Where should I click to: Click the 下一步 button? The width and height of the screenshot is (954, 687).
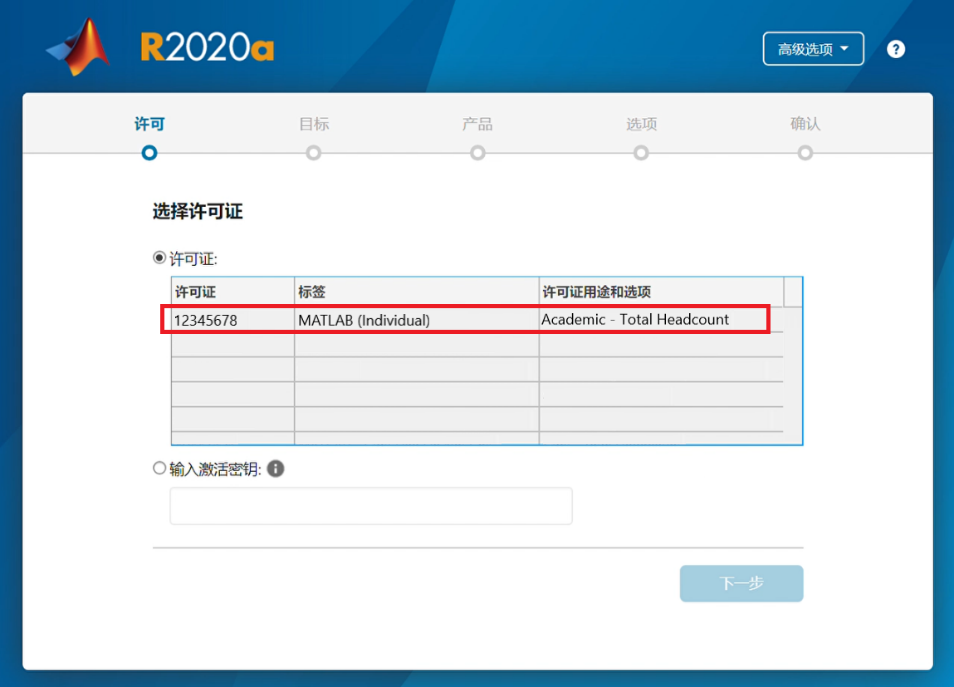click(x=741, y=583)
